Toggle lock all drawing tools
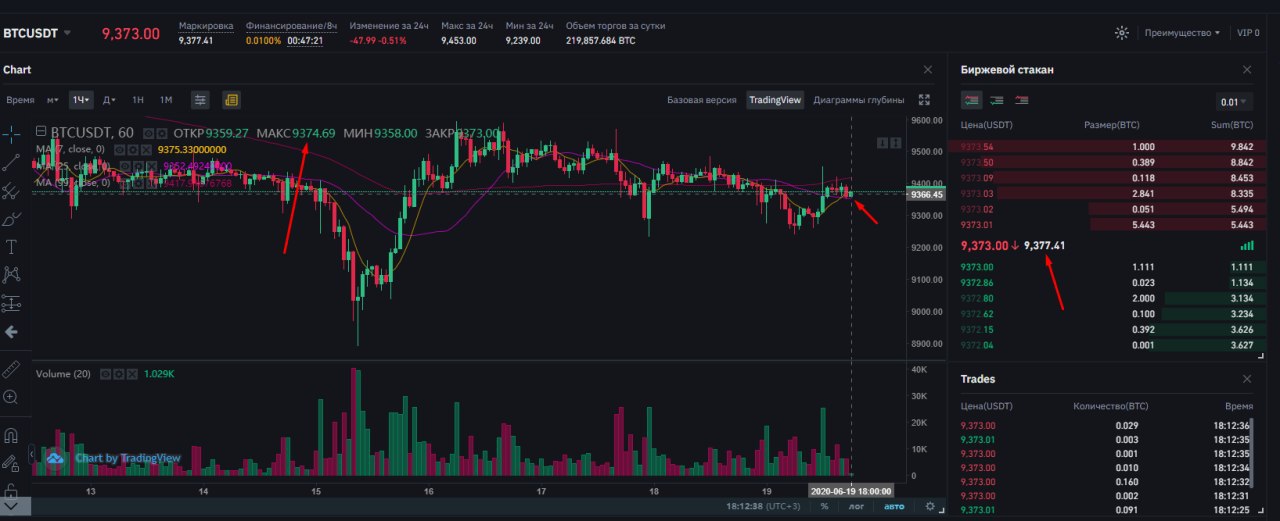This screenshot has height=521, width=1280. pos(12,490)
